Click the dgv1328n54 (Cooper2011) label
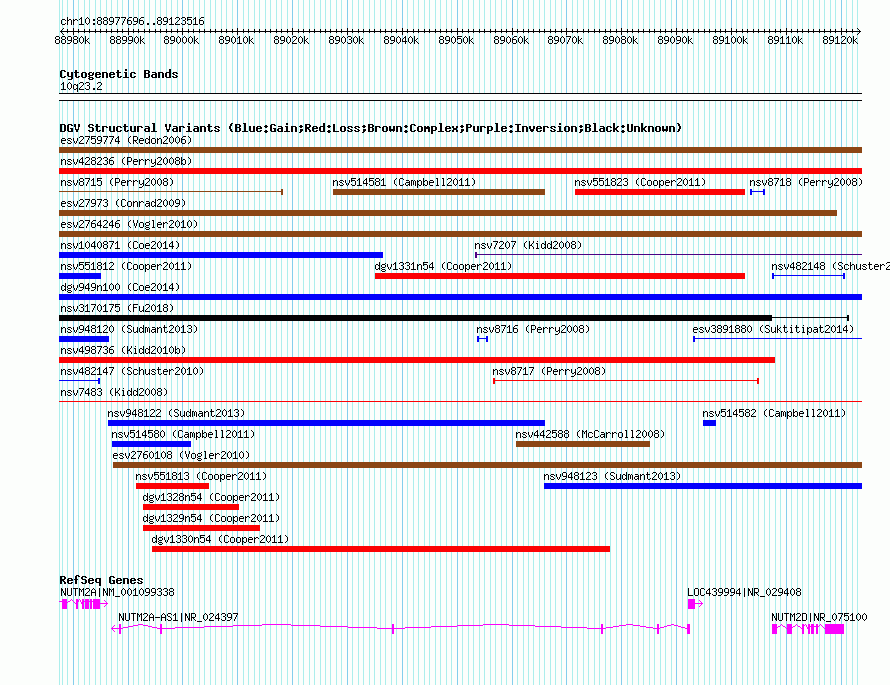890x685 pixels. [x=211, y=497]
